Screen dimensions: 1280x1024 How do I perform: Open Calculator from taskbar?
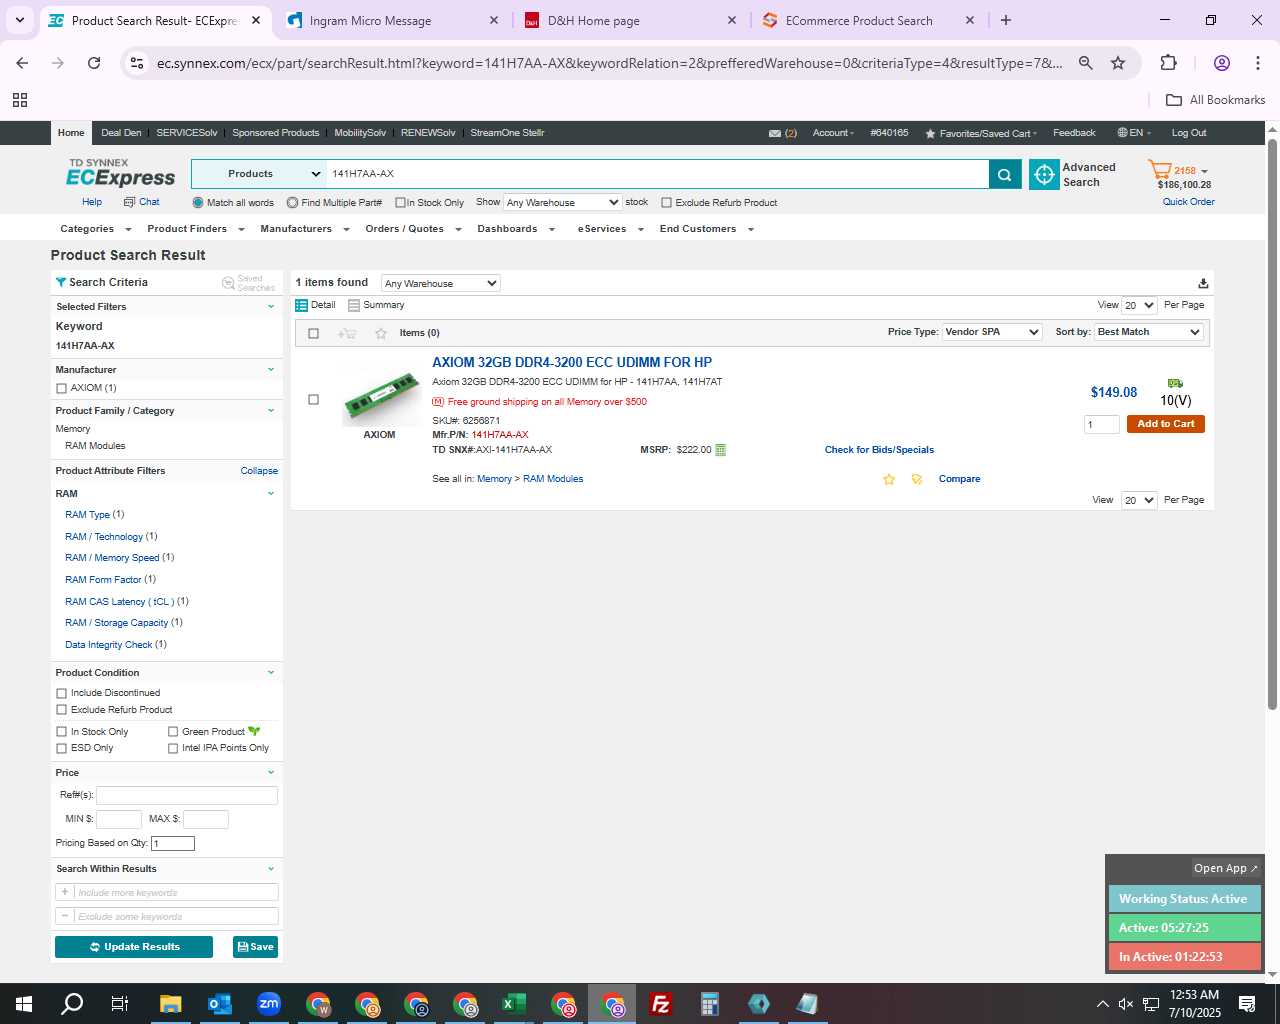click(709, 1004)
